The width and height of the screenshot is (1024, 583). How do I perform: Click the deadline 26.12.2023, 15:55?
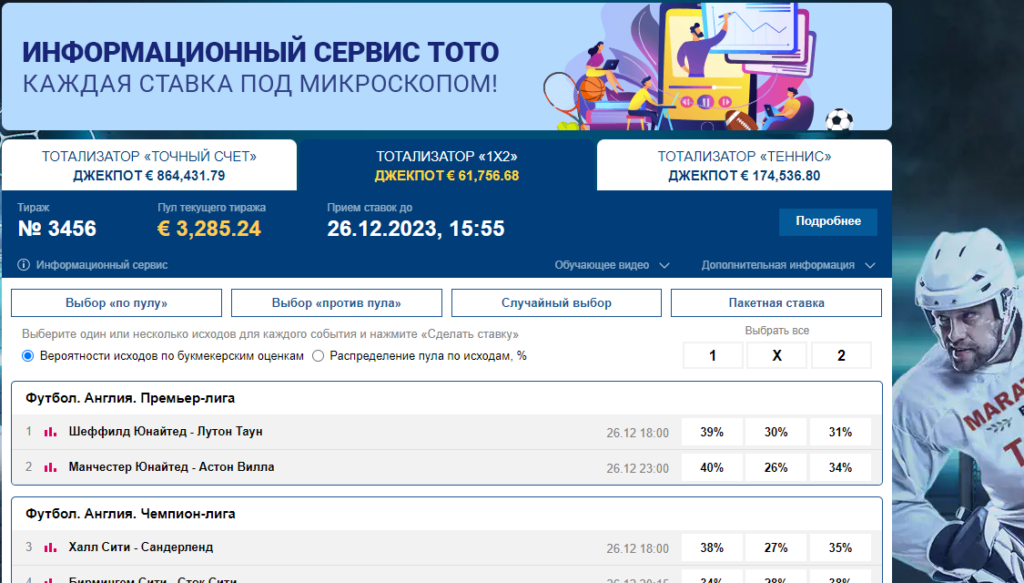coord(415,228)
